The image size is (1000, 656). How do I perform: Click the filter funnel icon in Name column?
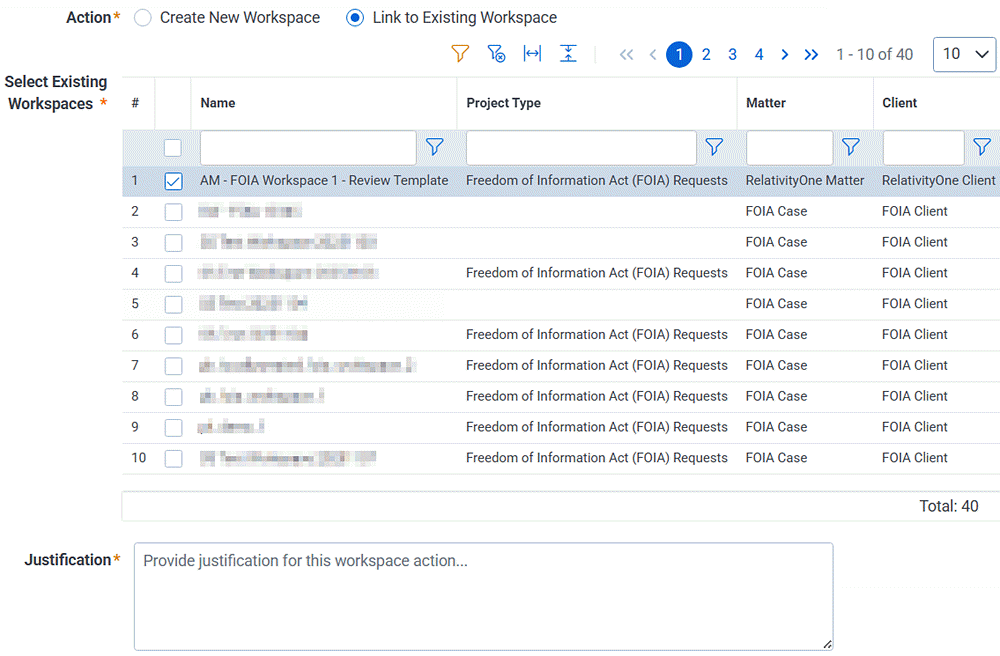pyautogui.click(x=435, y=147)
